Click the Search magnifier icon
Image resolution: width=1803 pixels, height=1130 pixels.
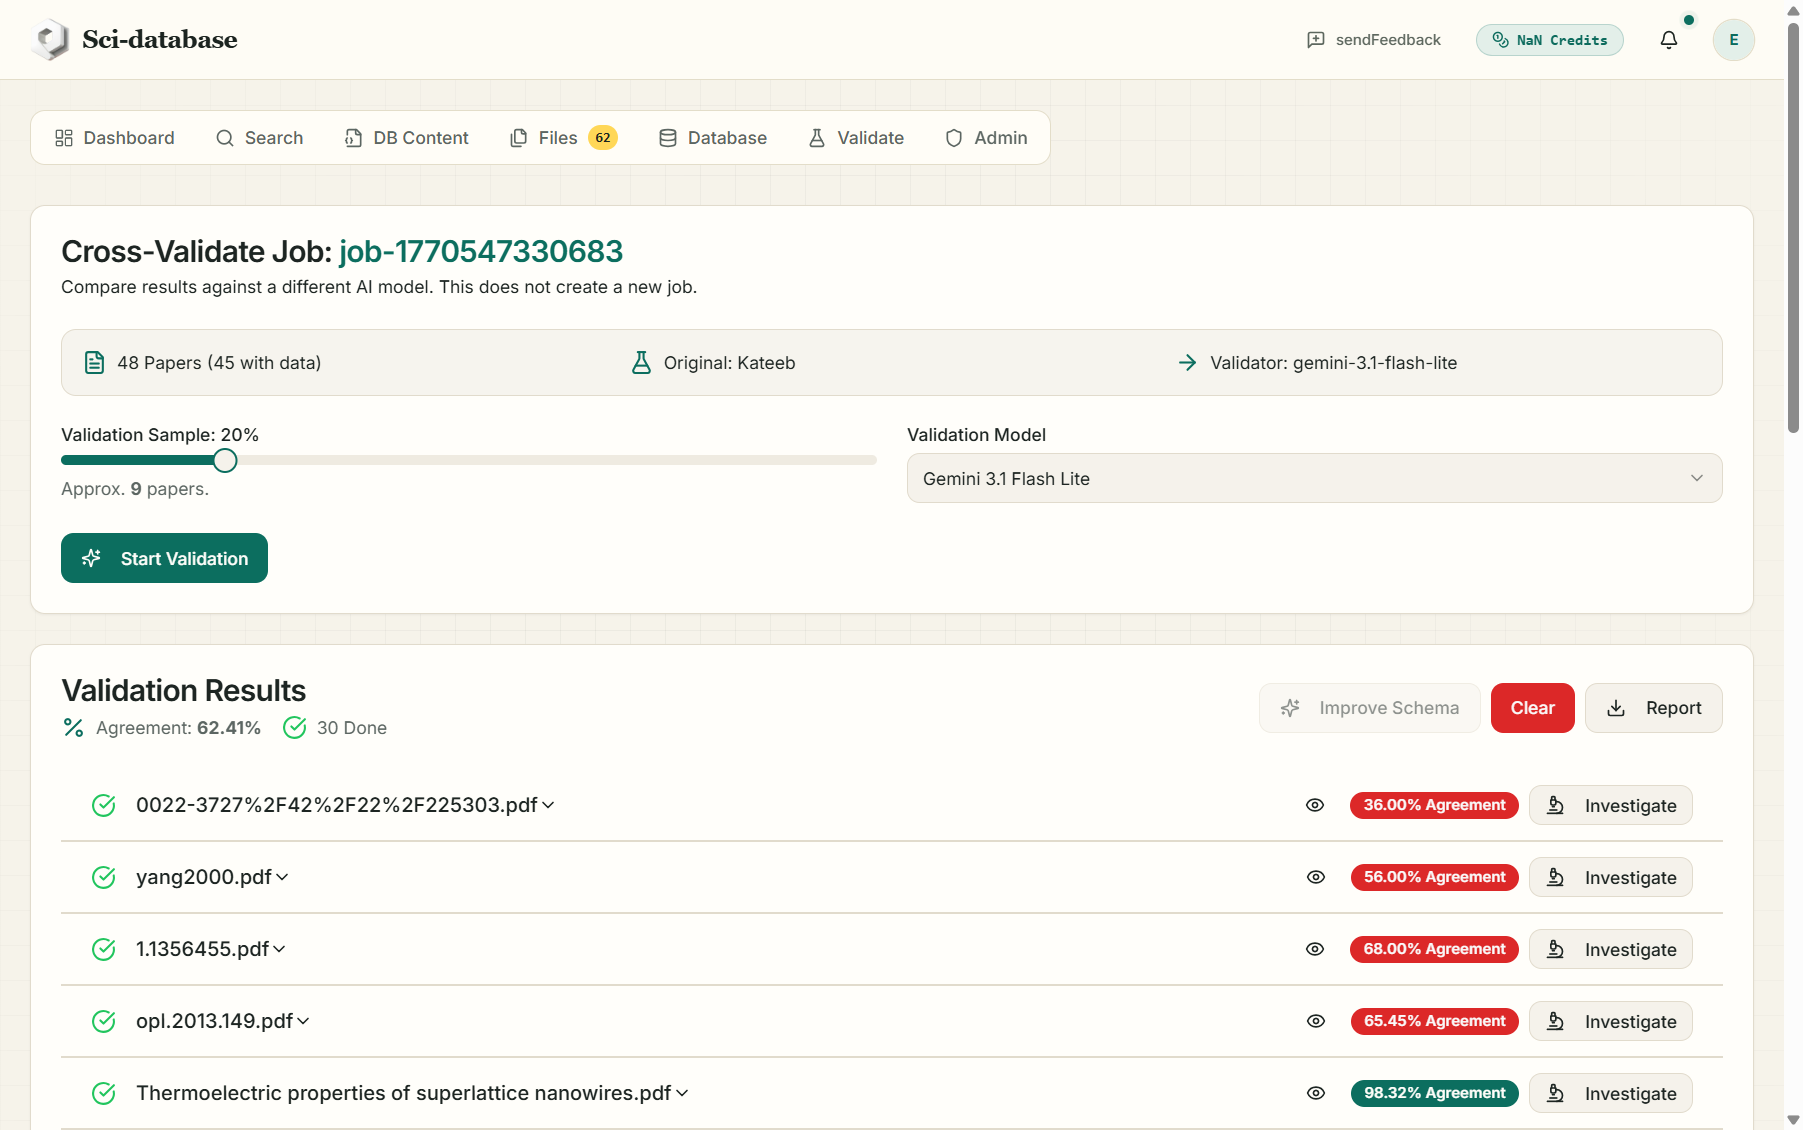tap(225, 138)
